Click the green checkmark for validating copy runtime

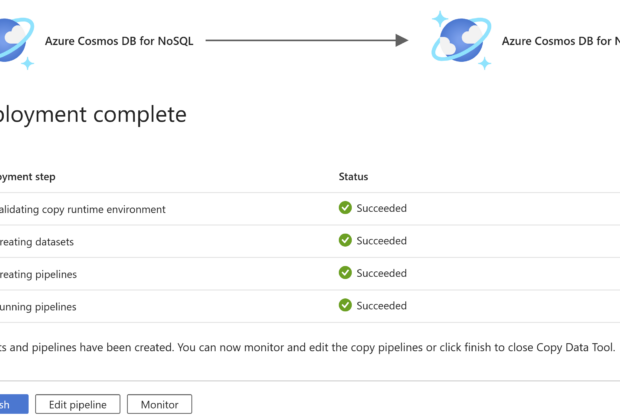345,208
